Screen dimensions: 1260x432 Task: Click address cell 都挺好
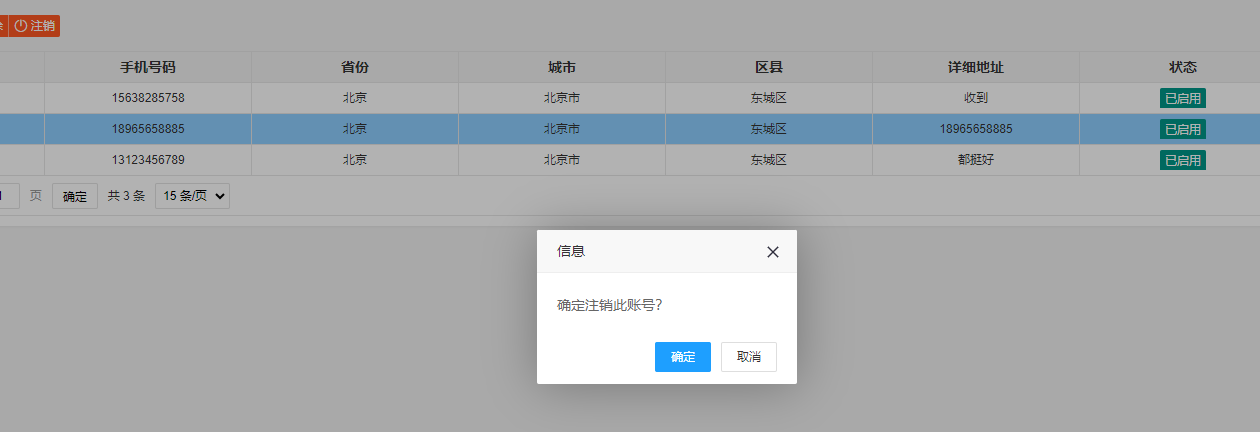tap(976, 160)
